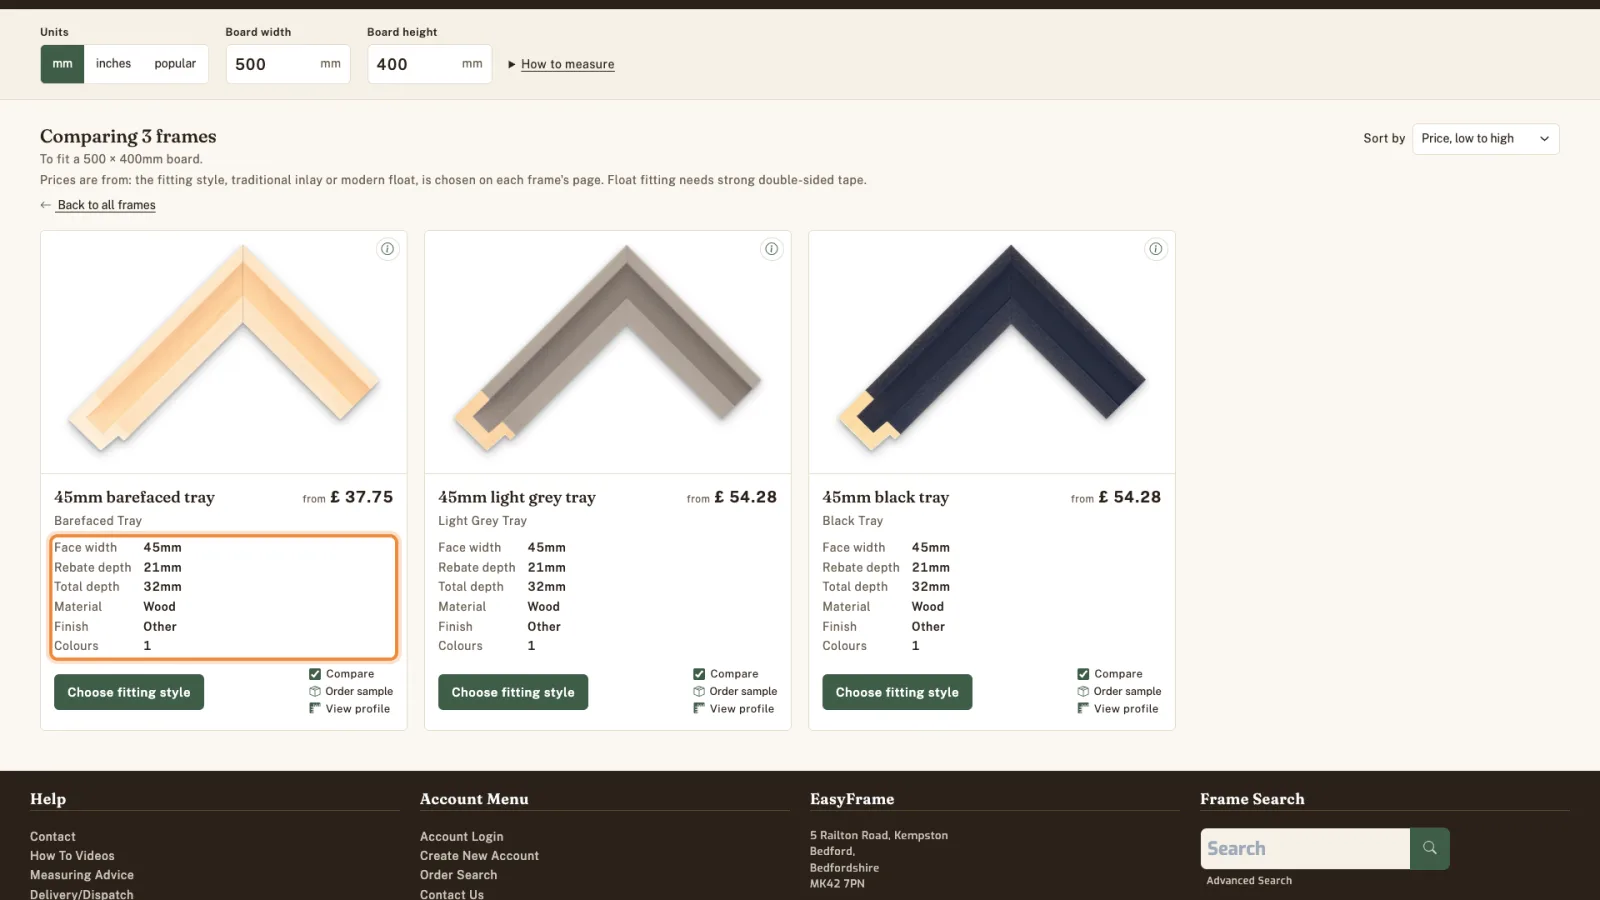The height and width of the screenshot is (900, 1600).
Task: Click the back arrow beside Back to all frames
Action: coord(45,205)
